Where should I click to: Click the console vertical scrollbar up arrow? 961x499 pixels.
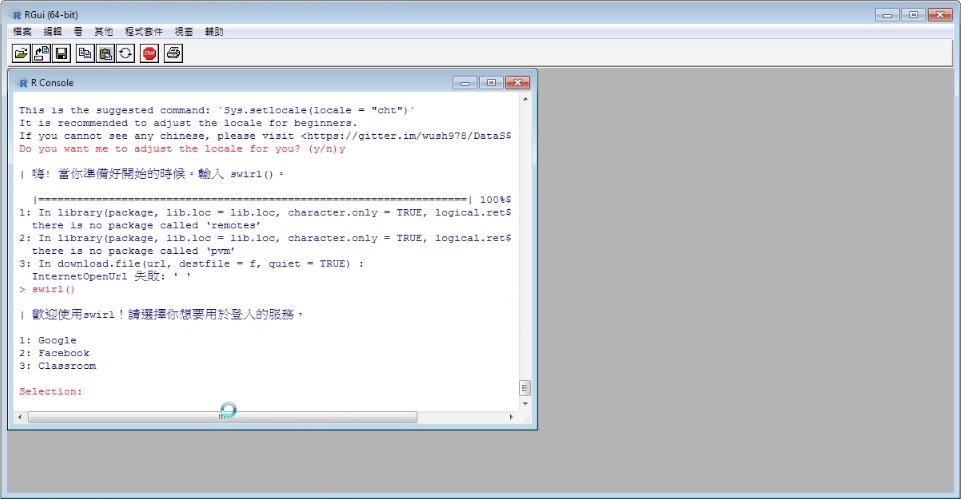[525, 99]
